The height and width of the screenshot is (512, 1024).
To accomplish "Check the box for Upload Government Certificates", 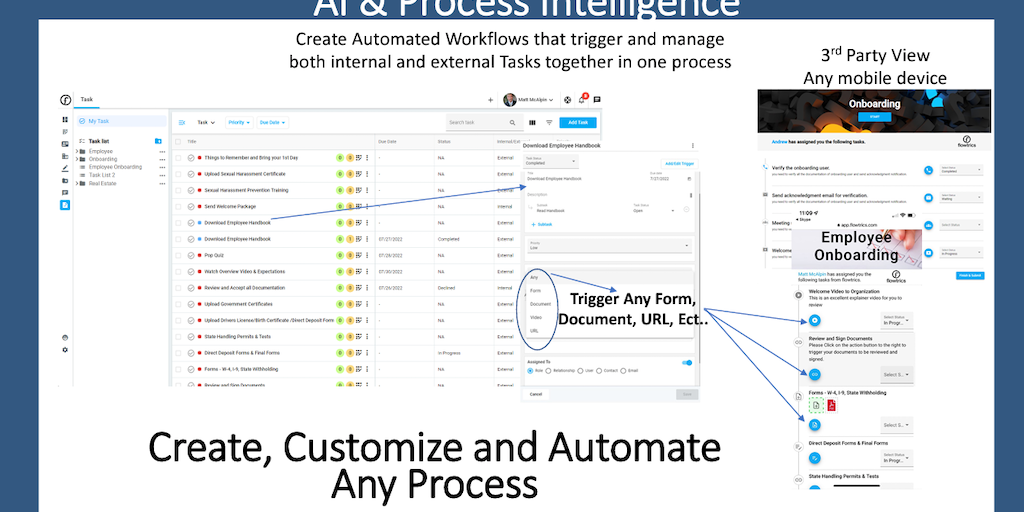I will pos(178,304).
